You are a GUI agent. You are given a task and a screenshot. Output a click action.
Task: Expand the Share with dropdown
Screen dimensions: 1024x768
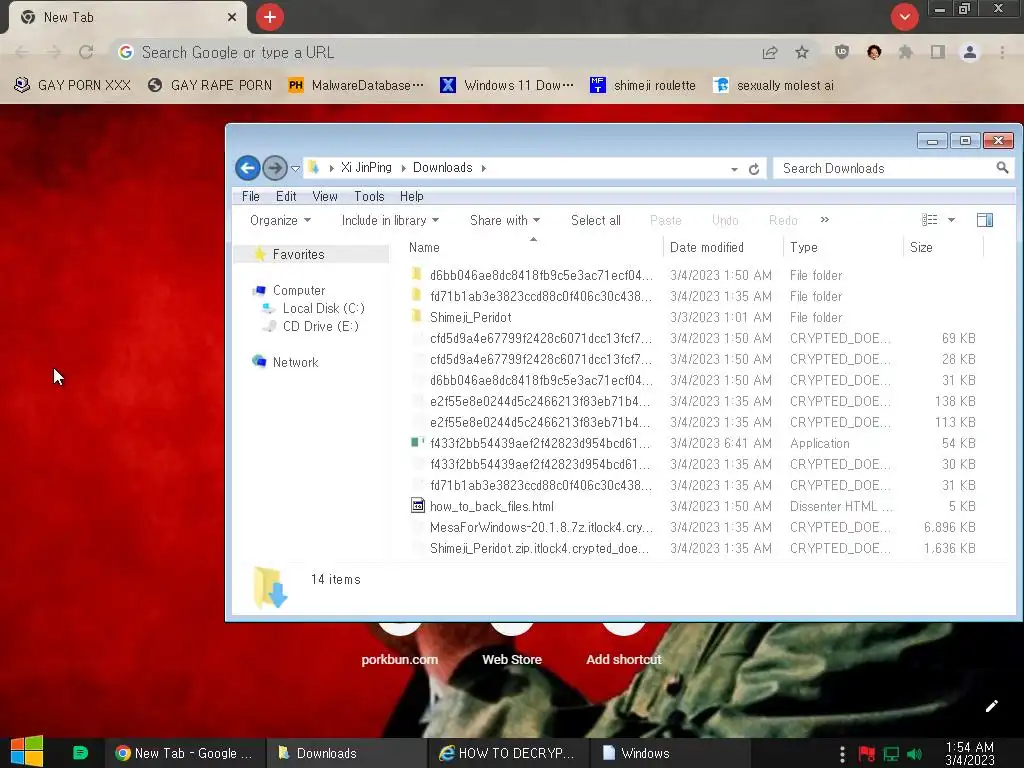tap(505, 220)
